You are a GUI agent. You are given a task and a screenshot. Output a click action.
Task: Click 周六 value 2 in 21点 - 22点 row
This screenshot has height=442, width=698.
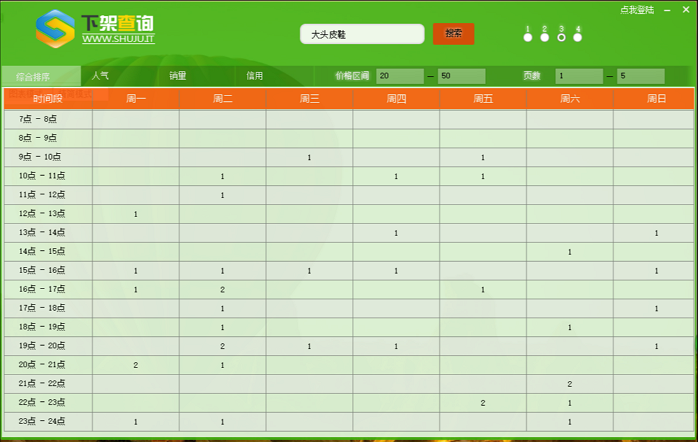[x=570, y=384]
